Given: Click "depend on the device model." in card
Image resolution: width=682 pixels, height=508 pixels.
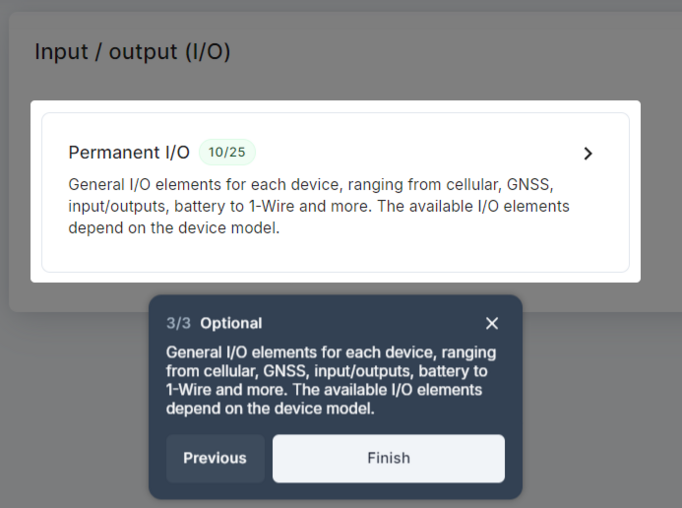Looking at the screenshot, I should (x=174, y=227).
